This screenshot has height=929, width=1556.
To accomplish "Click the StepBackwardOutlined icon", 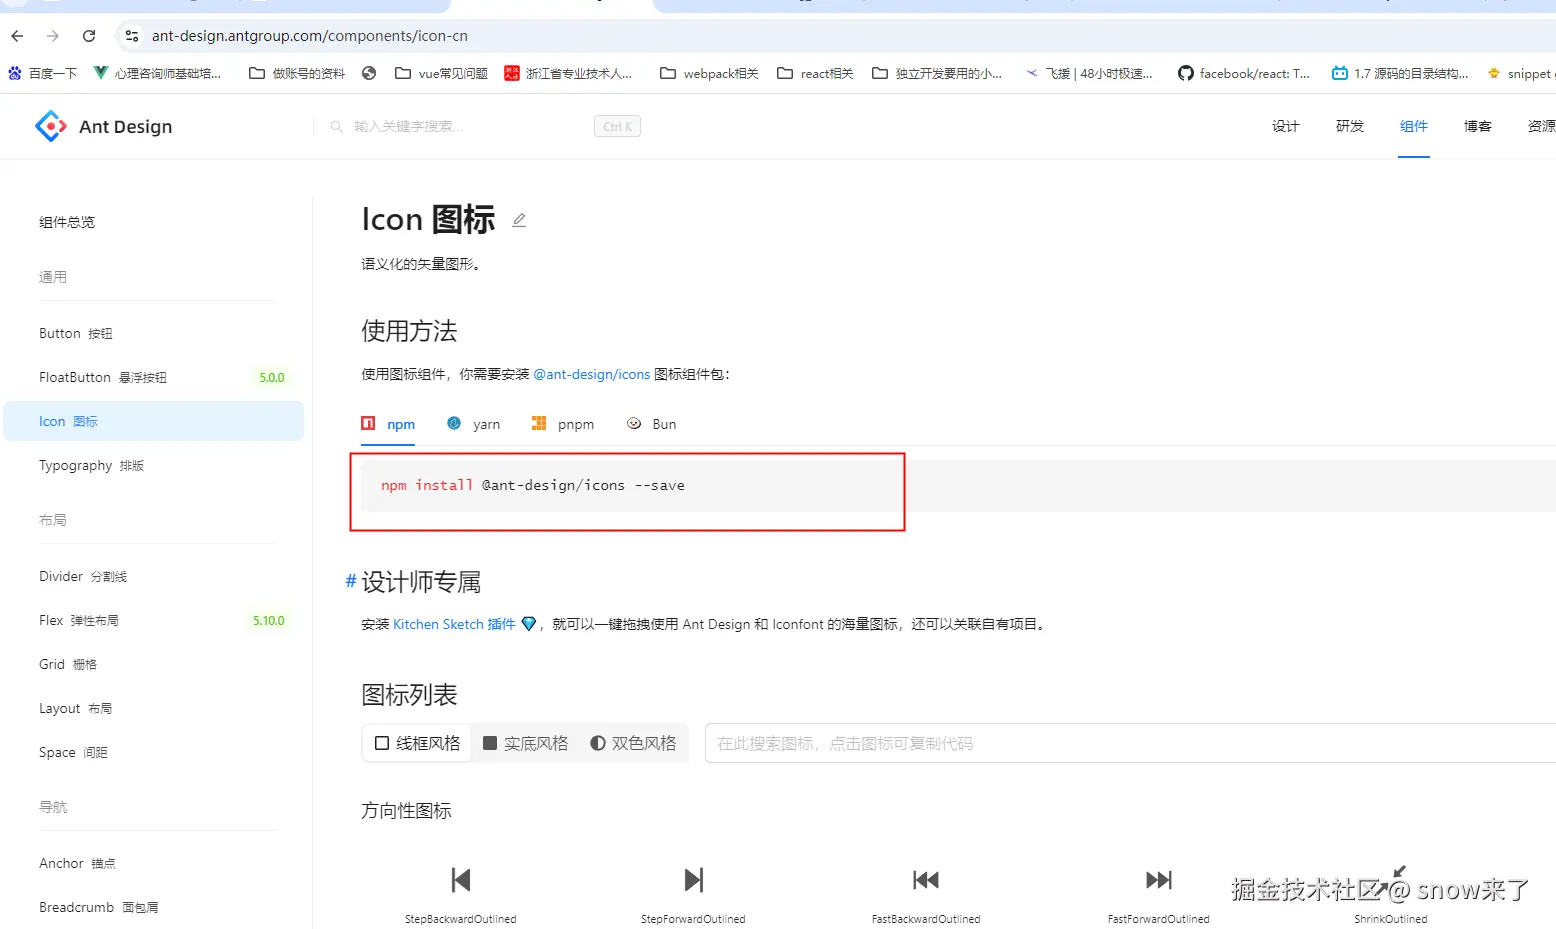I will [x=461, y=880].
